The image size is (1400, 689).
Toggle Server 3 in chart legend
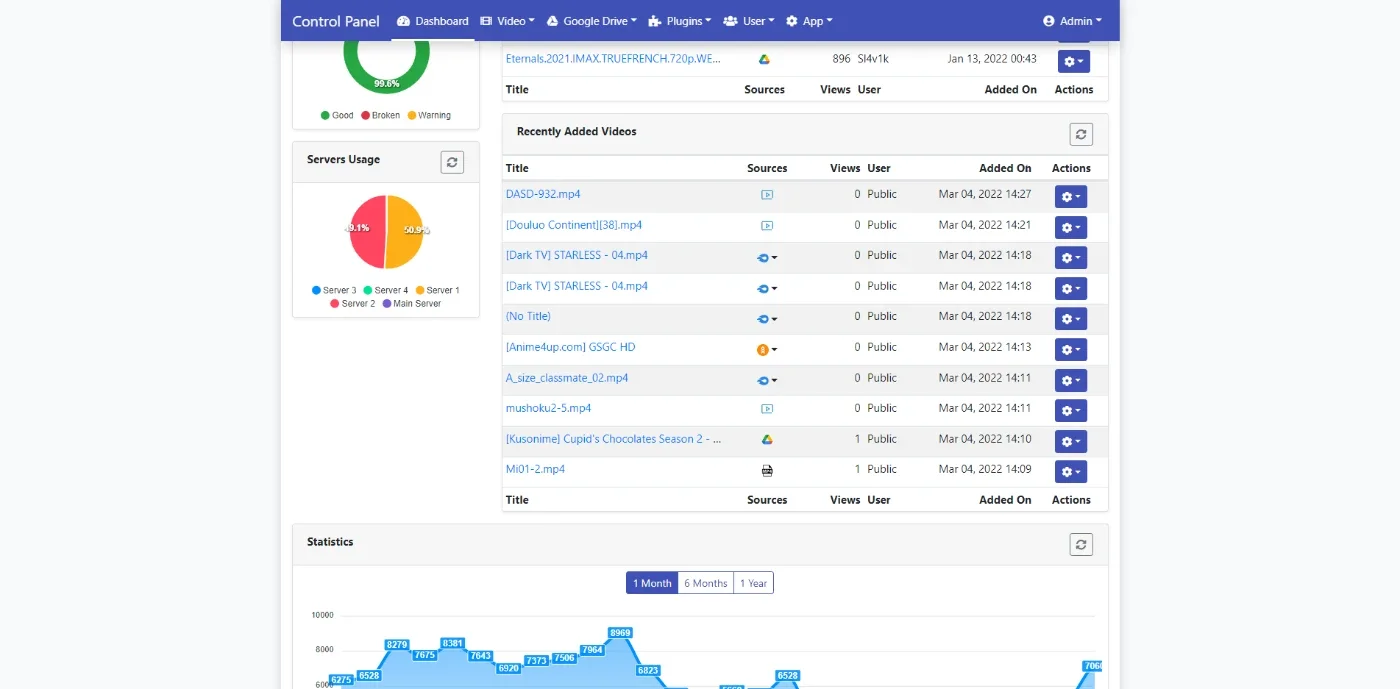pyautogui.click(x=334, y=290)
